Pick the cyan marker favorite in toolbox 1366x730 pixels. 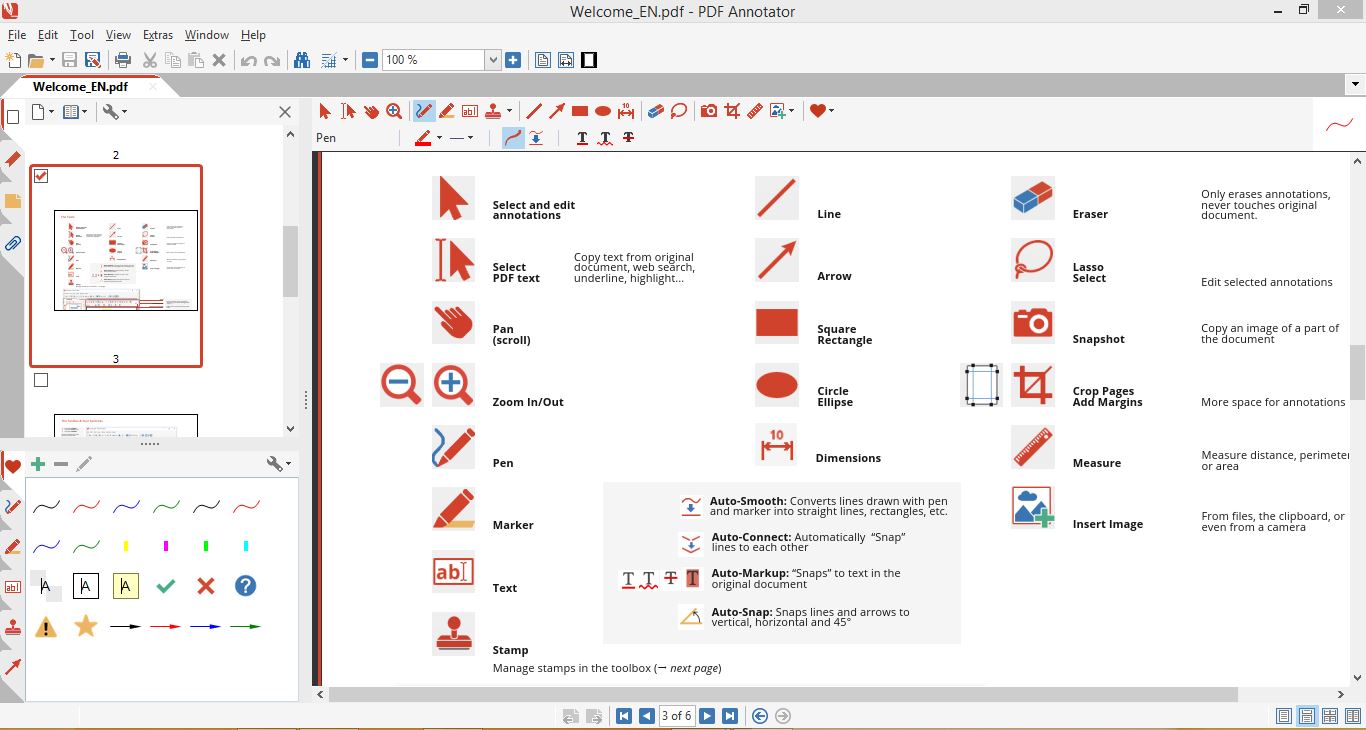[x=246, y=546]
